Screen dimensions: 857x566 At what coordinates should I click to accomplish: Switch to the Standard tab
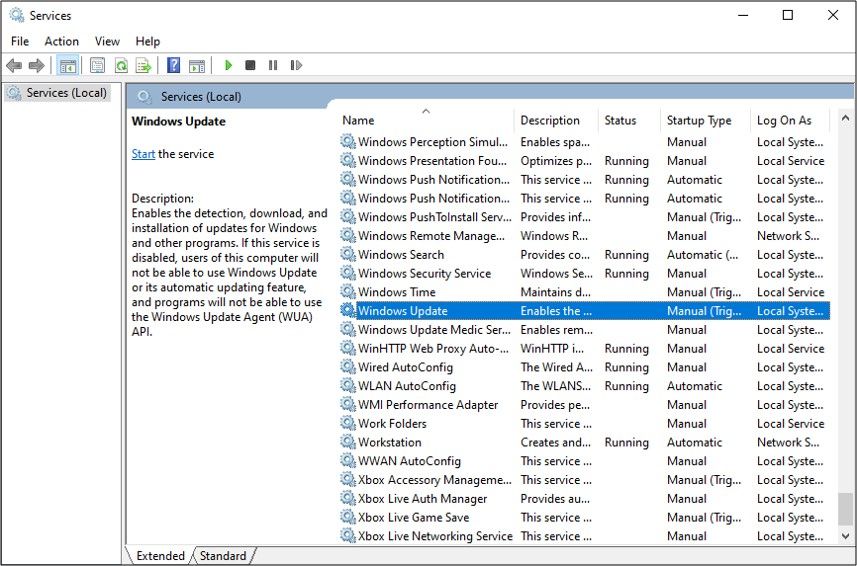coord(223,556)
